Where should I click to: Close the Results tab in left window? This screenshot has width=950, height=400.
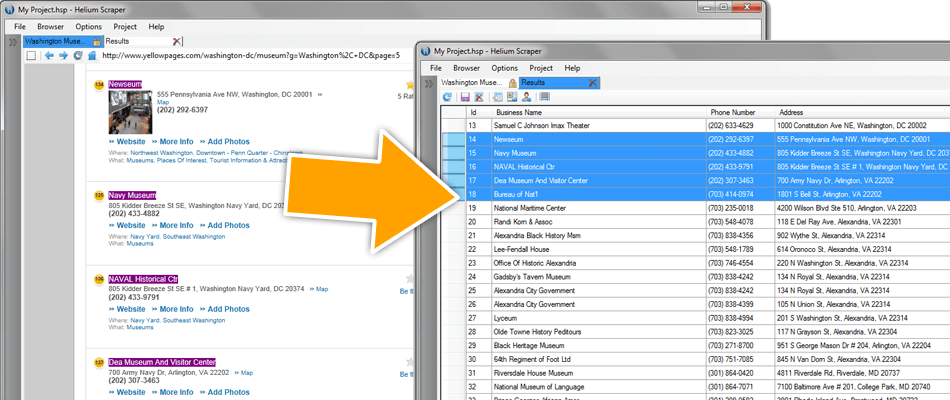coord(177,41)
